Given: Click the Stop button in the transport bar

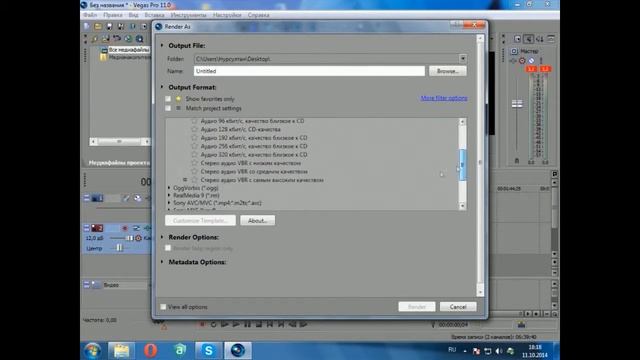Looking at the screenshot, I should 259,324.
